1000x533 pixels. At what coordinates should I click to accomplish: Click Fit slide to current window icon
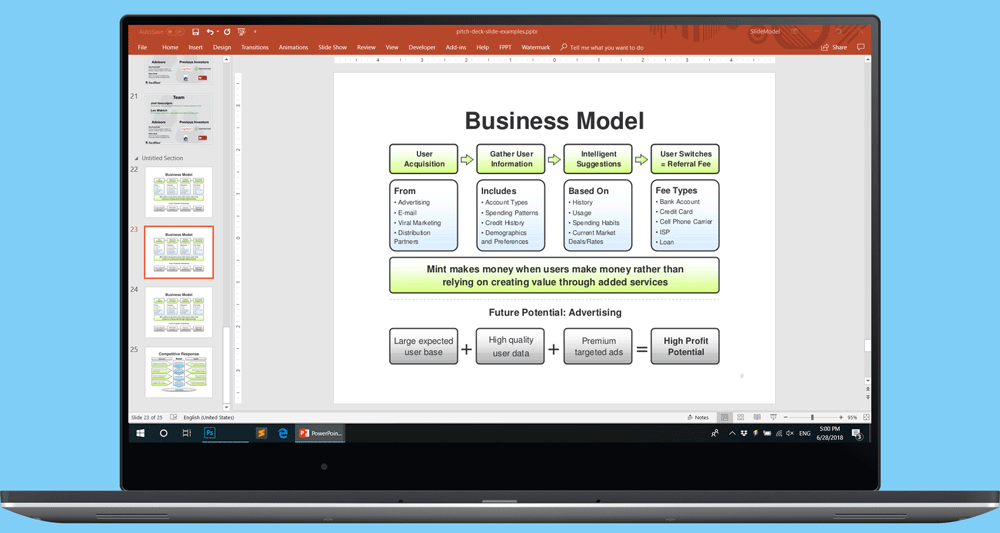[x=866, y=418]
